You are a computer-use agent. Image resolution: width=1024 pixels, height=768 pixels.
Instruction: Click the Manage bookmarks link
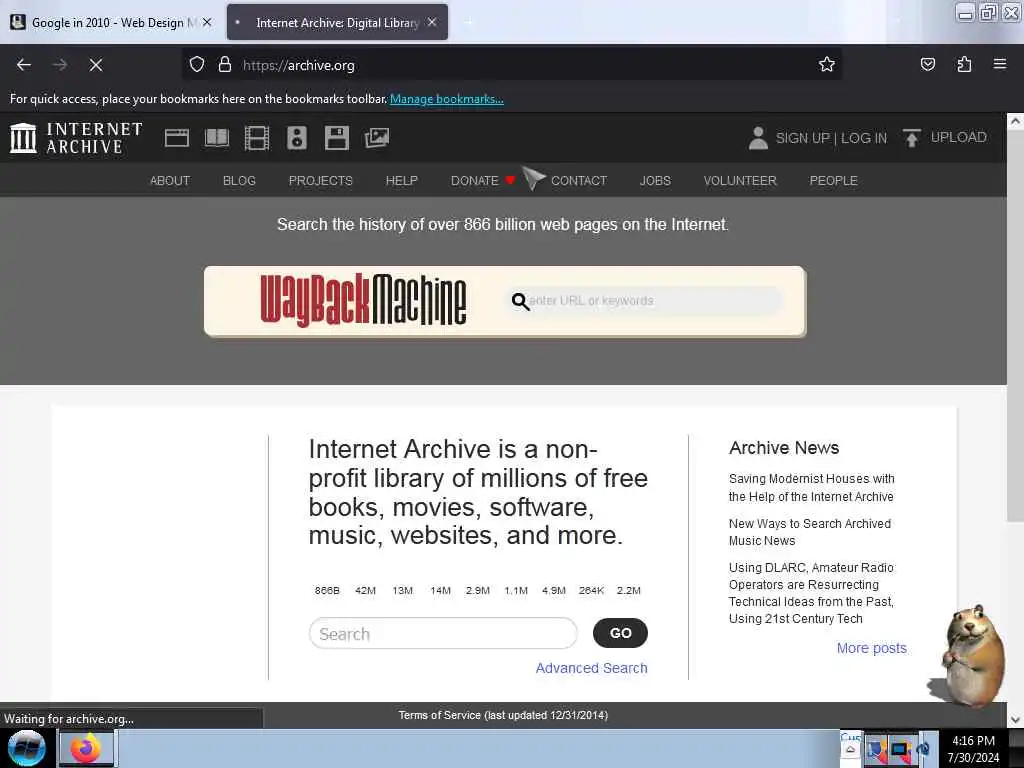click(447, 99)
